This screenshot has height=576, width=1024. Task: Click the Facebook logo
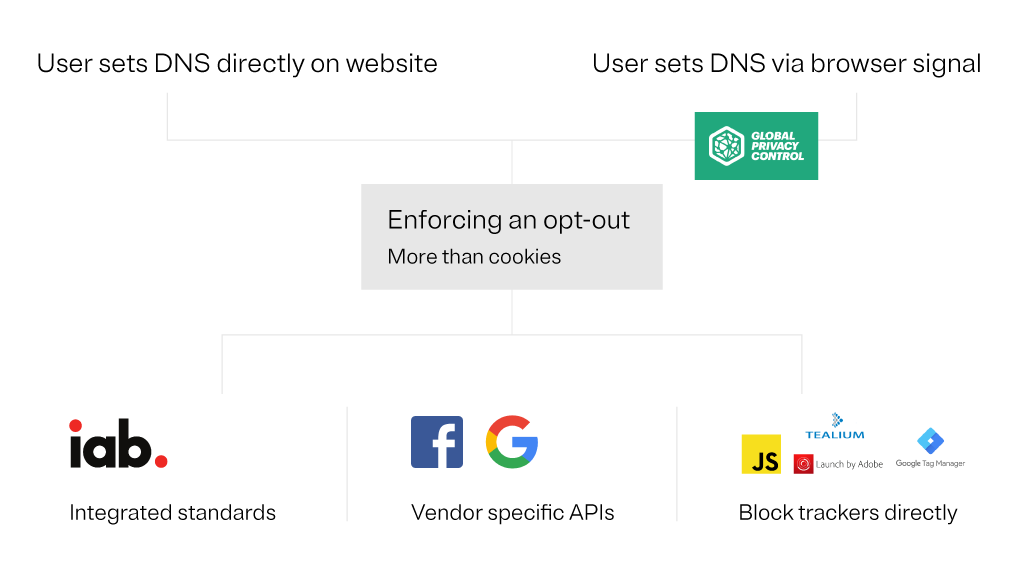pyautogui.click(x=437, y=442)
